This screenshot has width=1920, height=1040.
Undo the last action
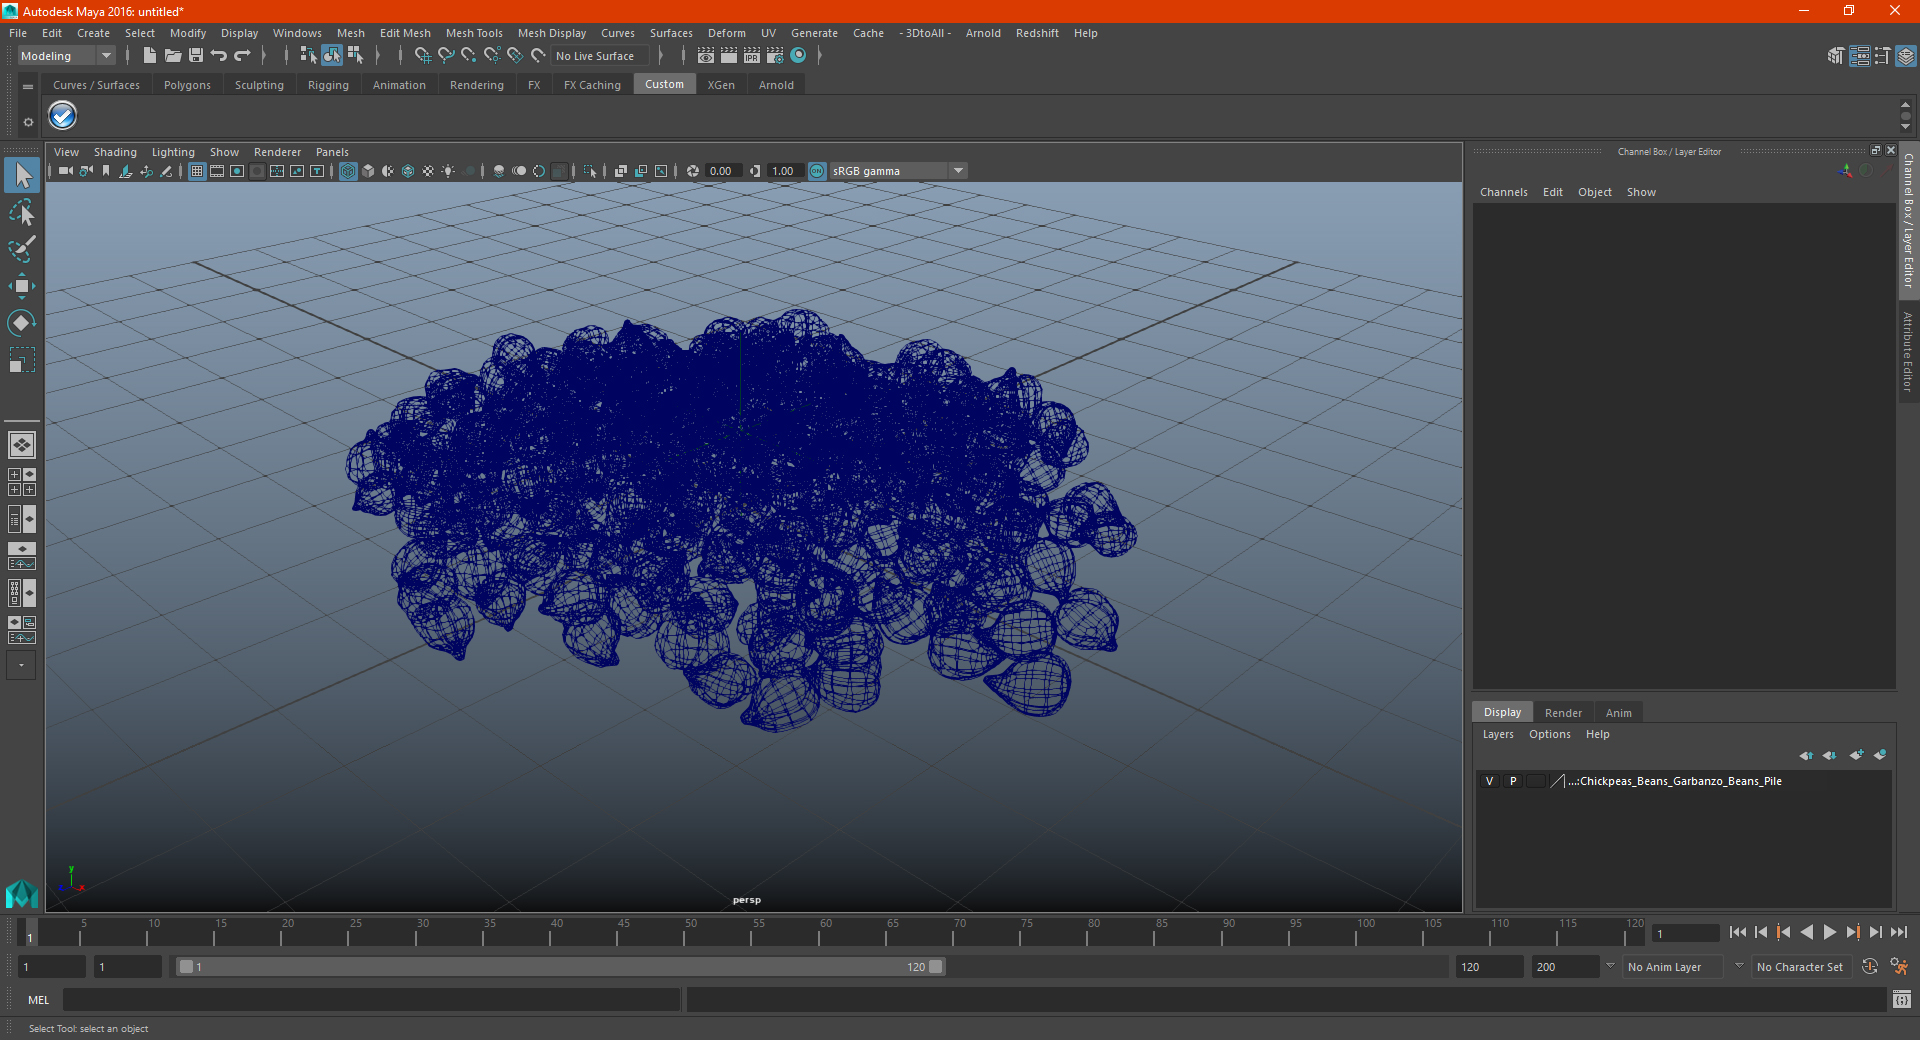[219, 56]
